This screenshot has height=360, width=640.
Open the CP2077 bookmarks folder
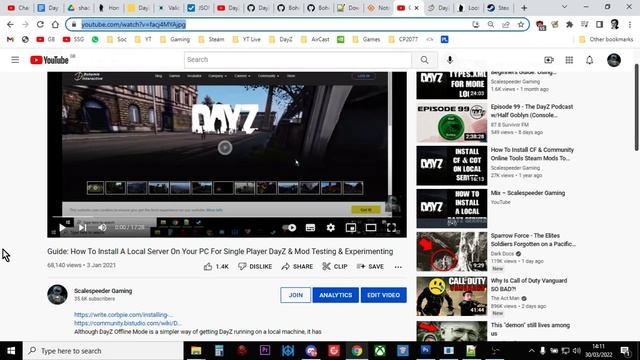click(x=403, y=40)
